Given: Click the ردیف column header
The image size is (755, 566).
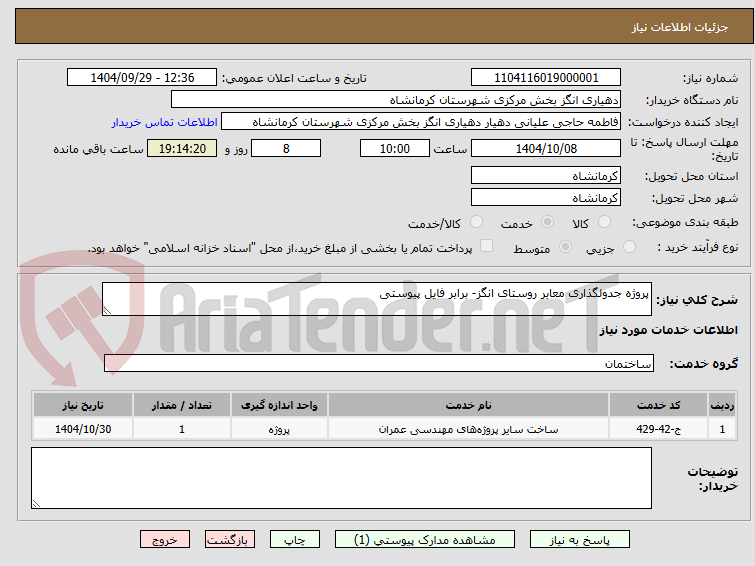Looking at the screenshot, I should (722, 405).
